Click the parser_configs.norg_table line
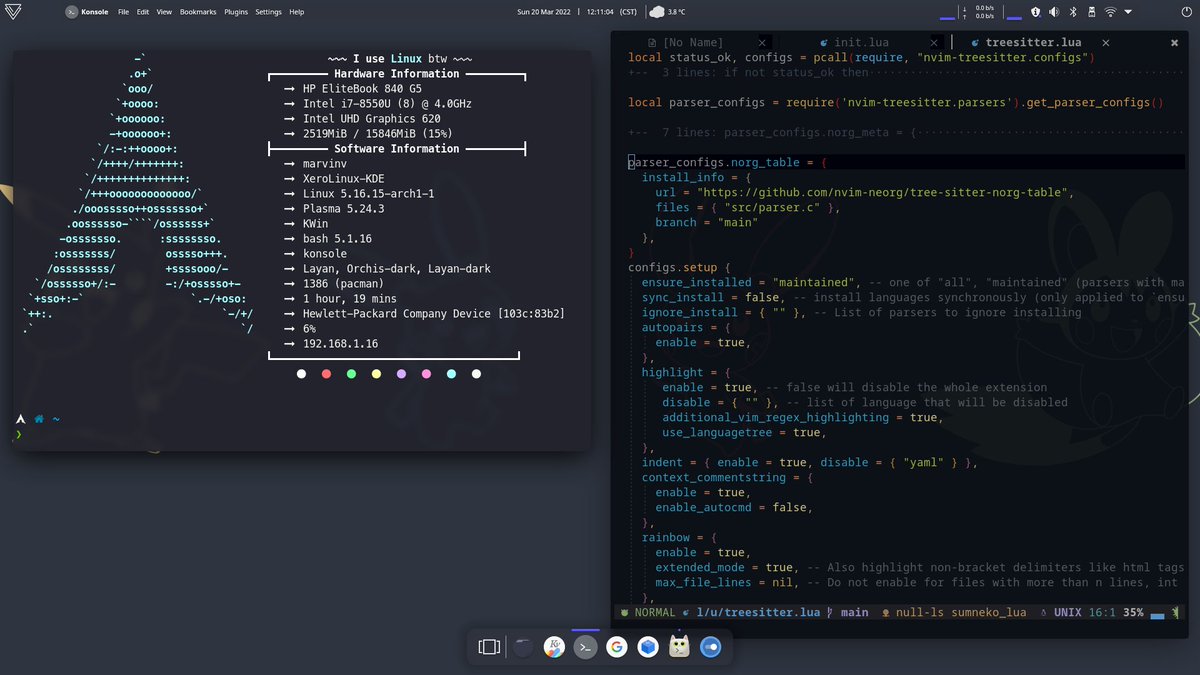This screenshot has height=675, width=1200. (x=905, y=162)
